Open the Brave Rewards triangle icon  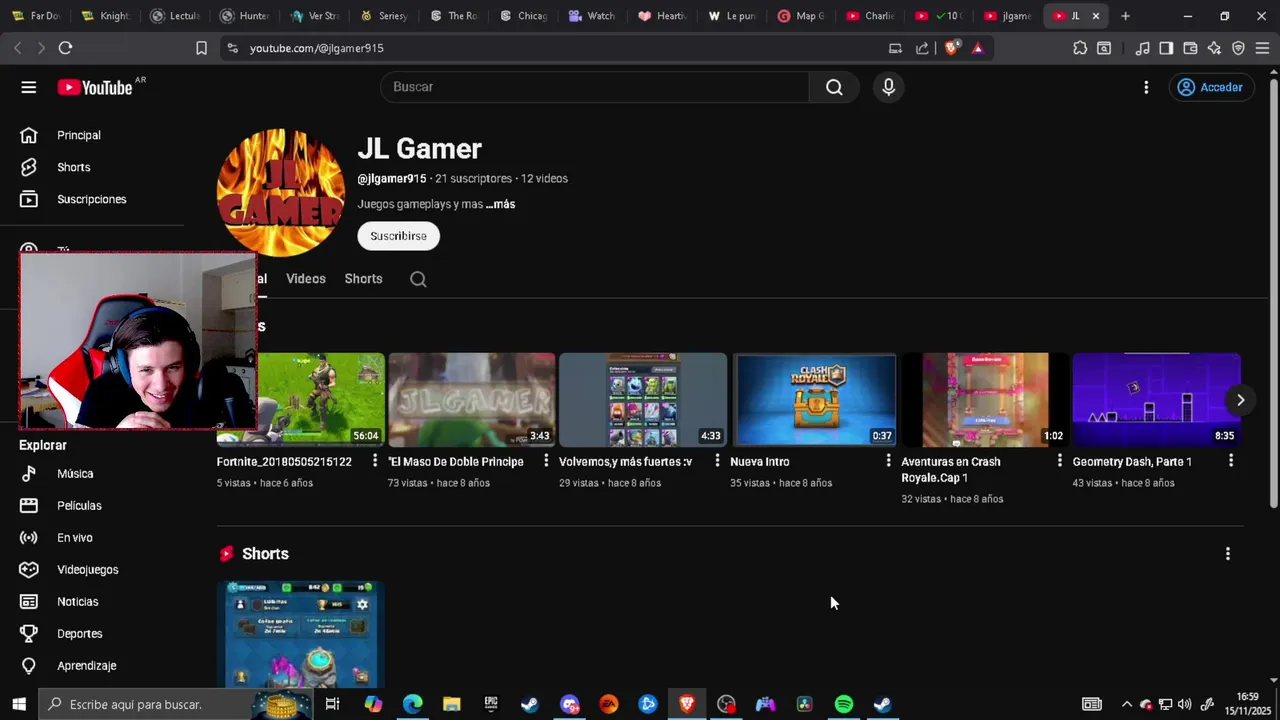point(977,48)
